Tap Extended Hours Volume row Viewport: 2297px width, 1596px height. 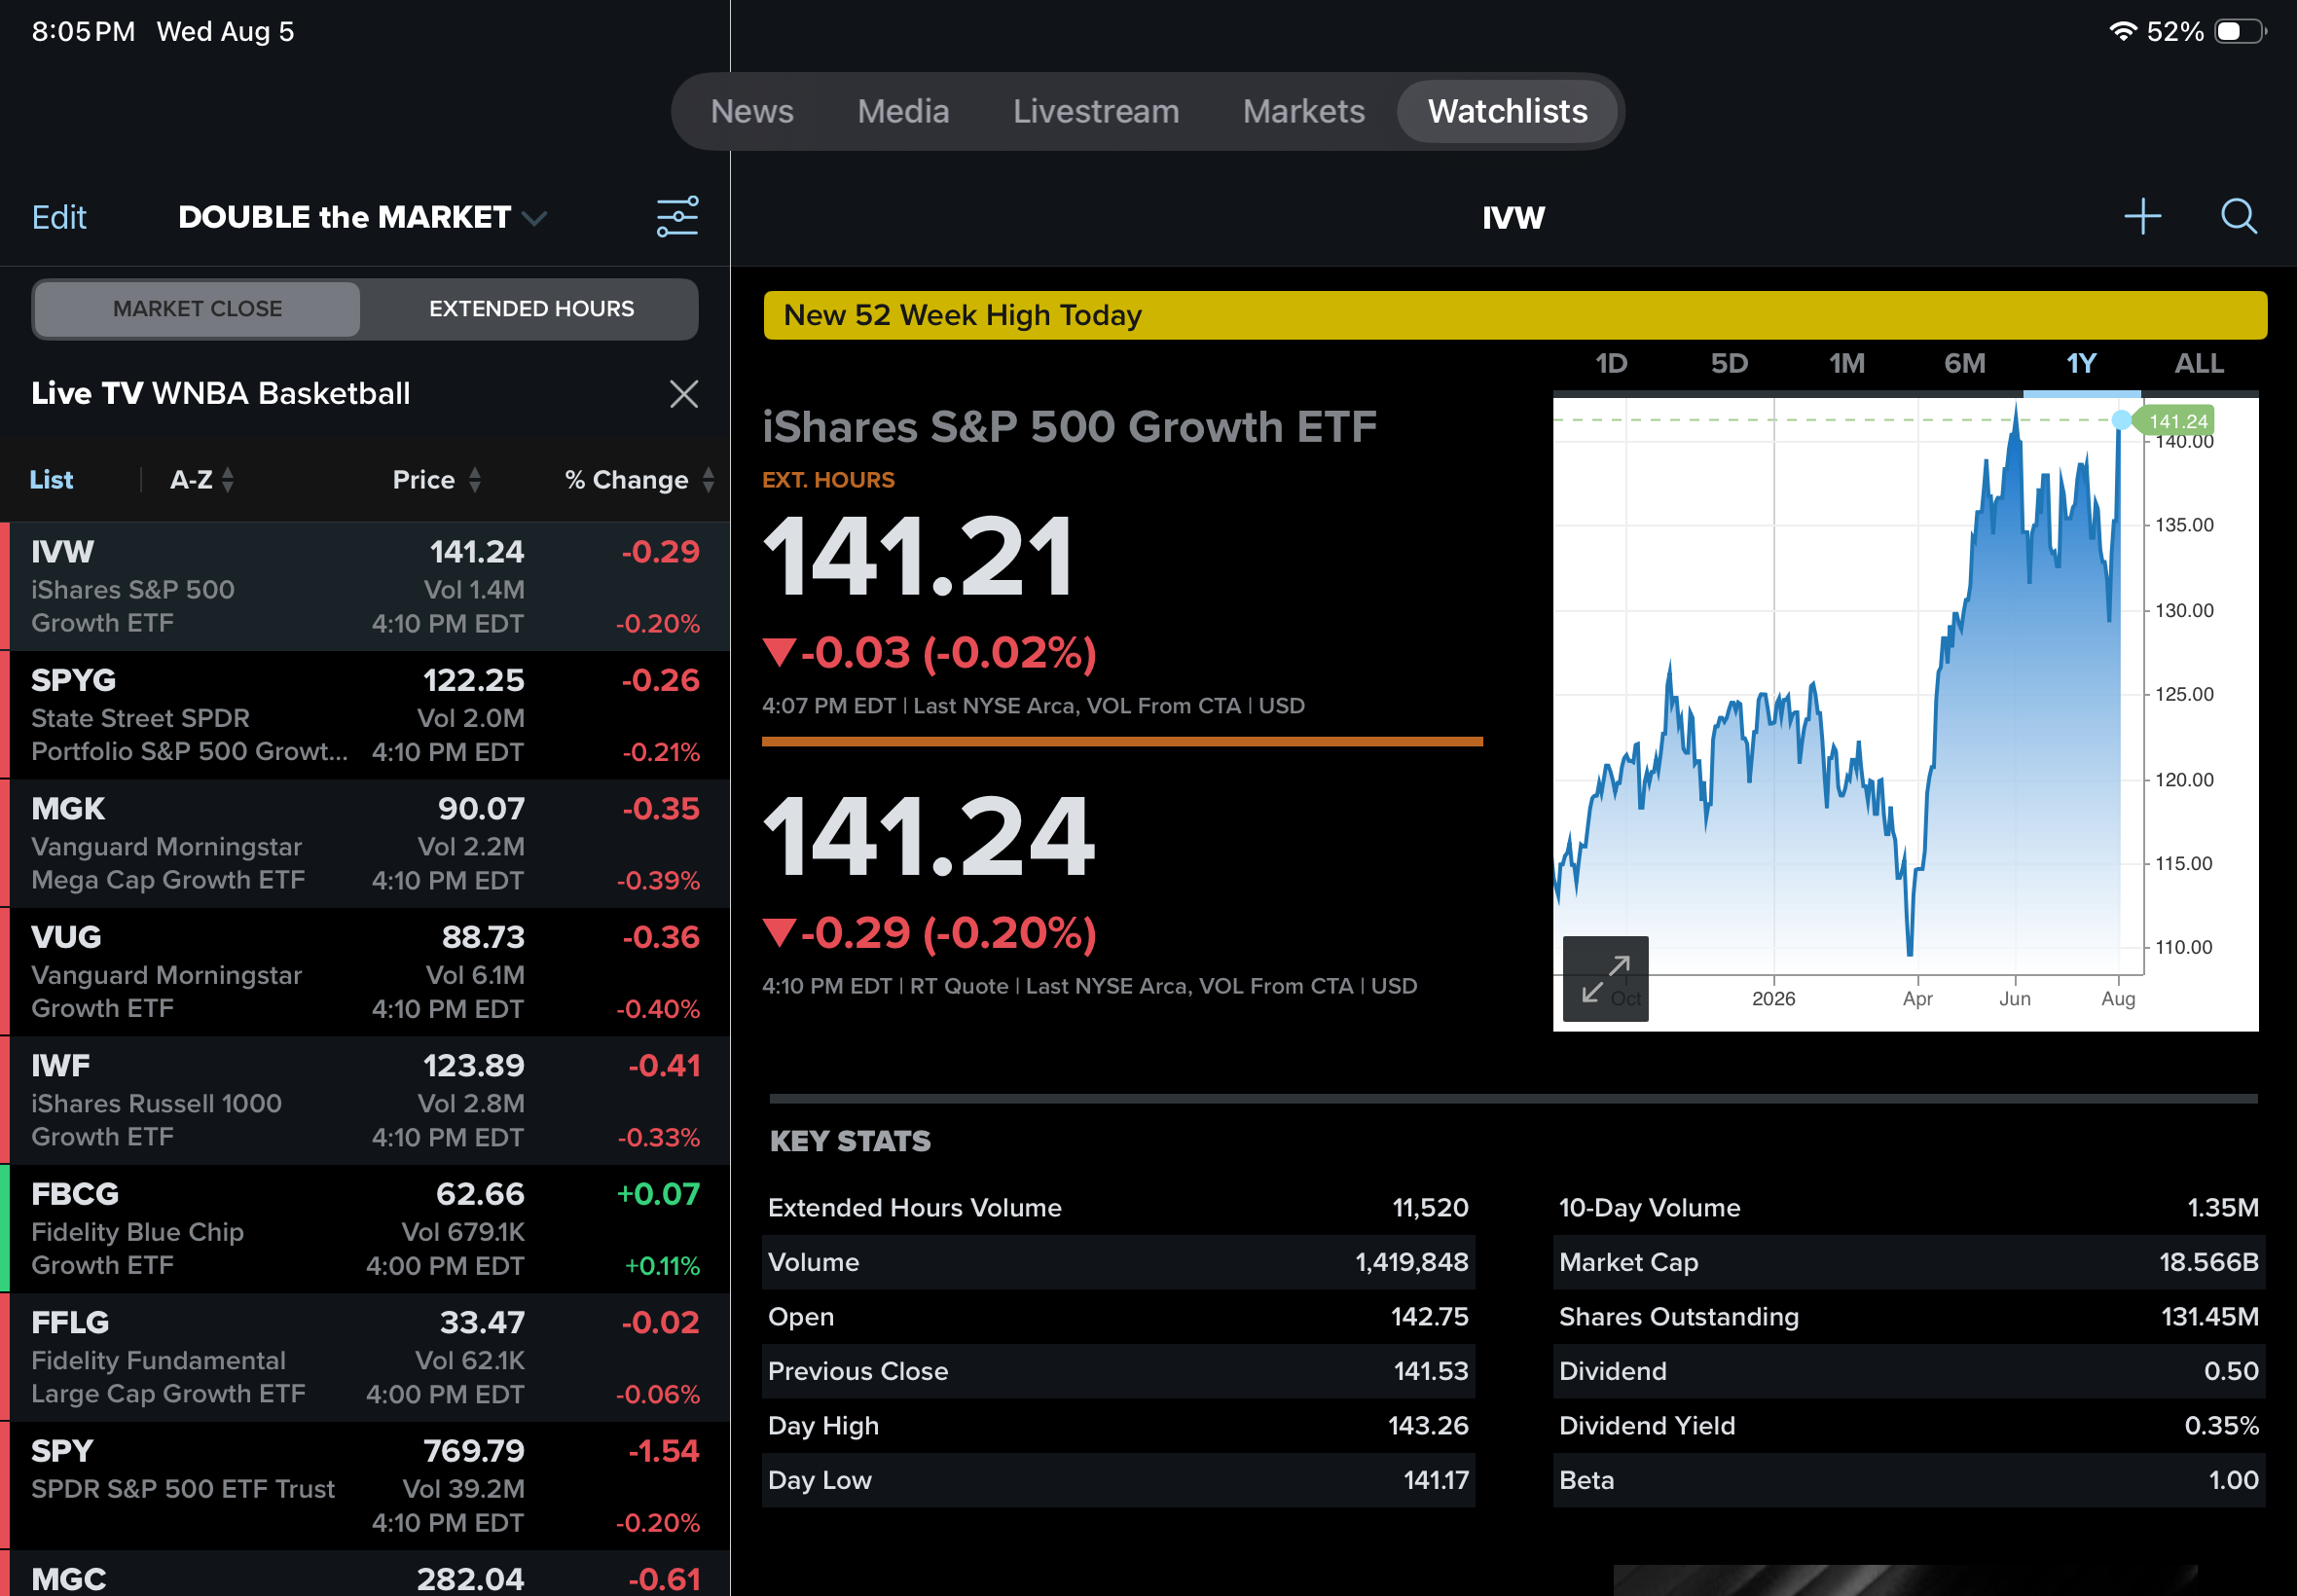(x=1118, y=1208)
